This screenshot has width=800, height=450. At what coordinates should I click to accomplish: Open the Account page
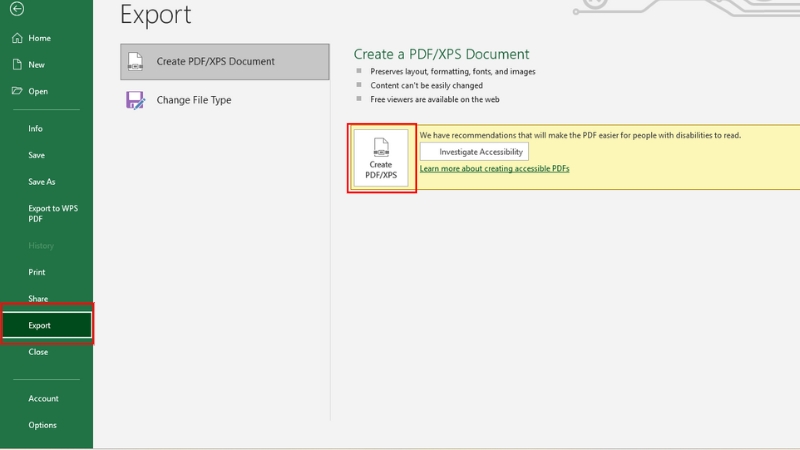(43, 398)
